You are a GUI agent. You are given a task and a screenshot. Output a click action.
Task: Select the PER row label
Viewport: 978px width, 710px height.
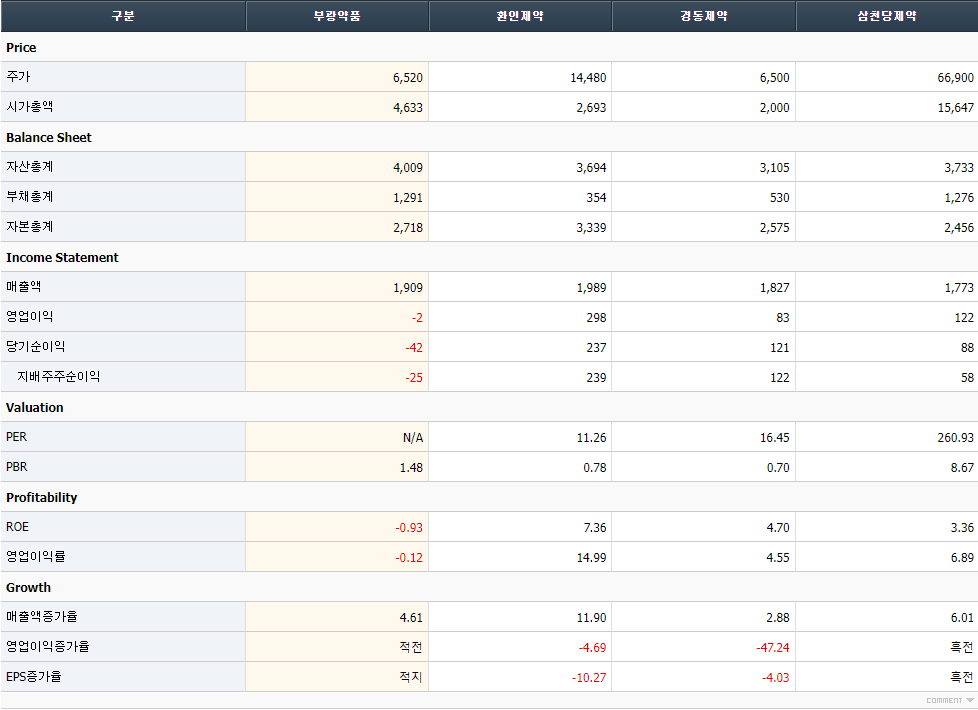[x=123, y=437]
